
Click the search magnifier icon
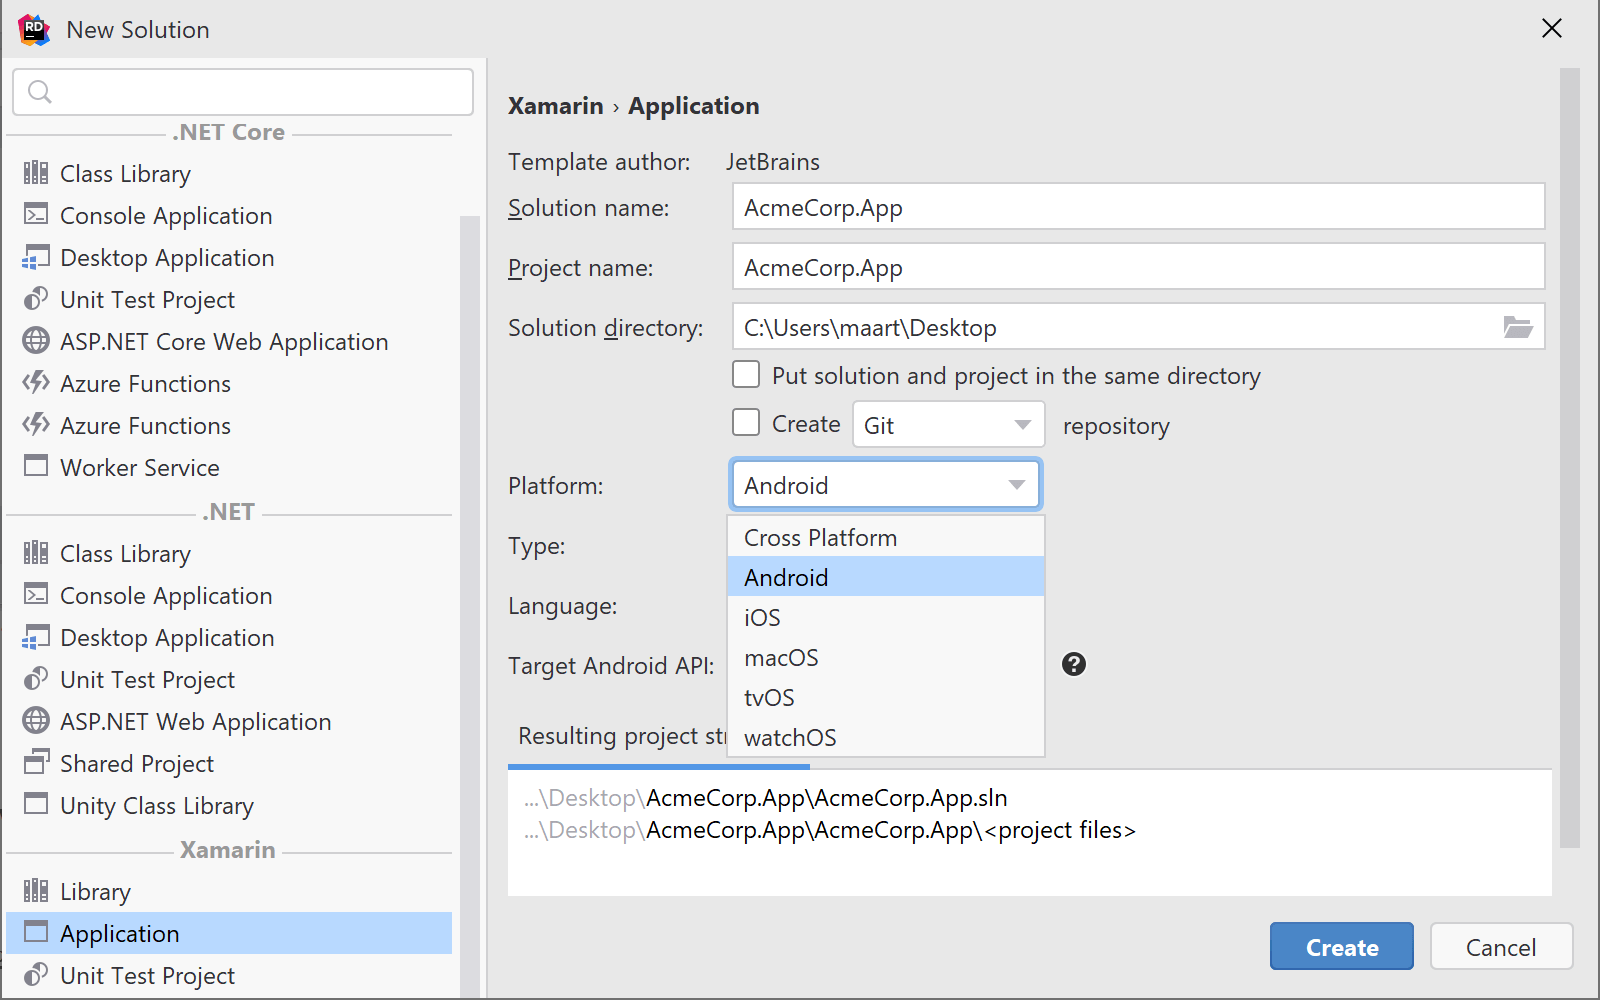40,92
